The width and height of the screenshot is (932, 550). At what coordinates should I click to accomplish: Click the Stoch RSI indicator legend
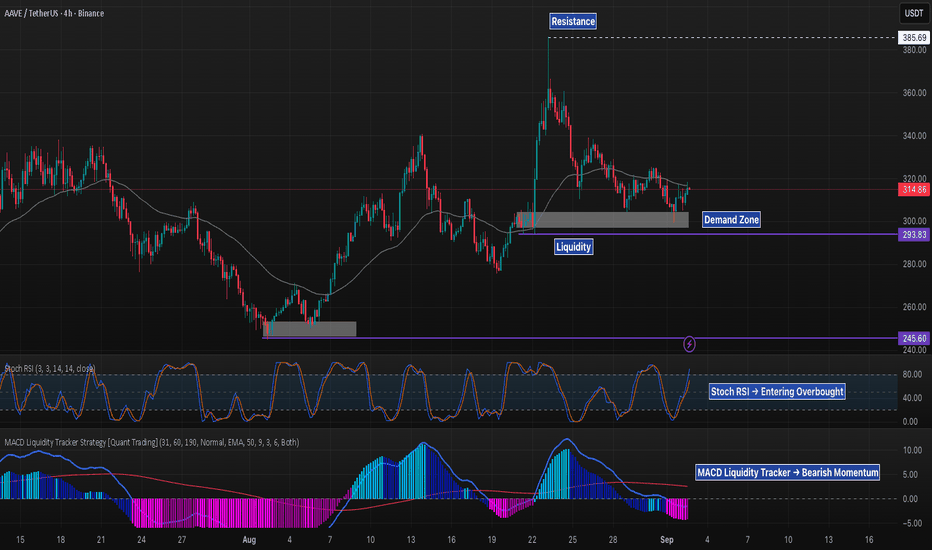pyautogui.click(x=49, y=369)
